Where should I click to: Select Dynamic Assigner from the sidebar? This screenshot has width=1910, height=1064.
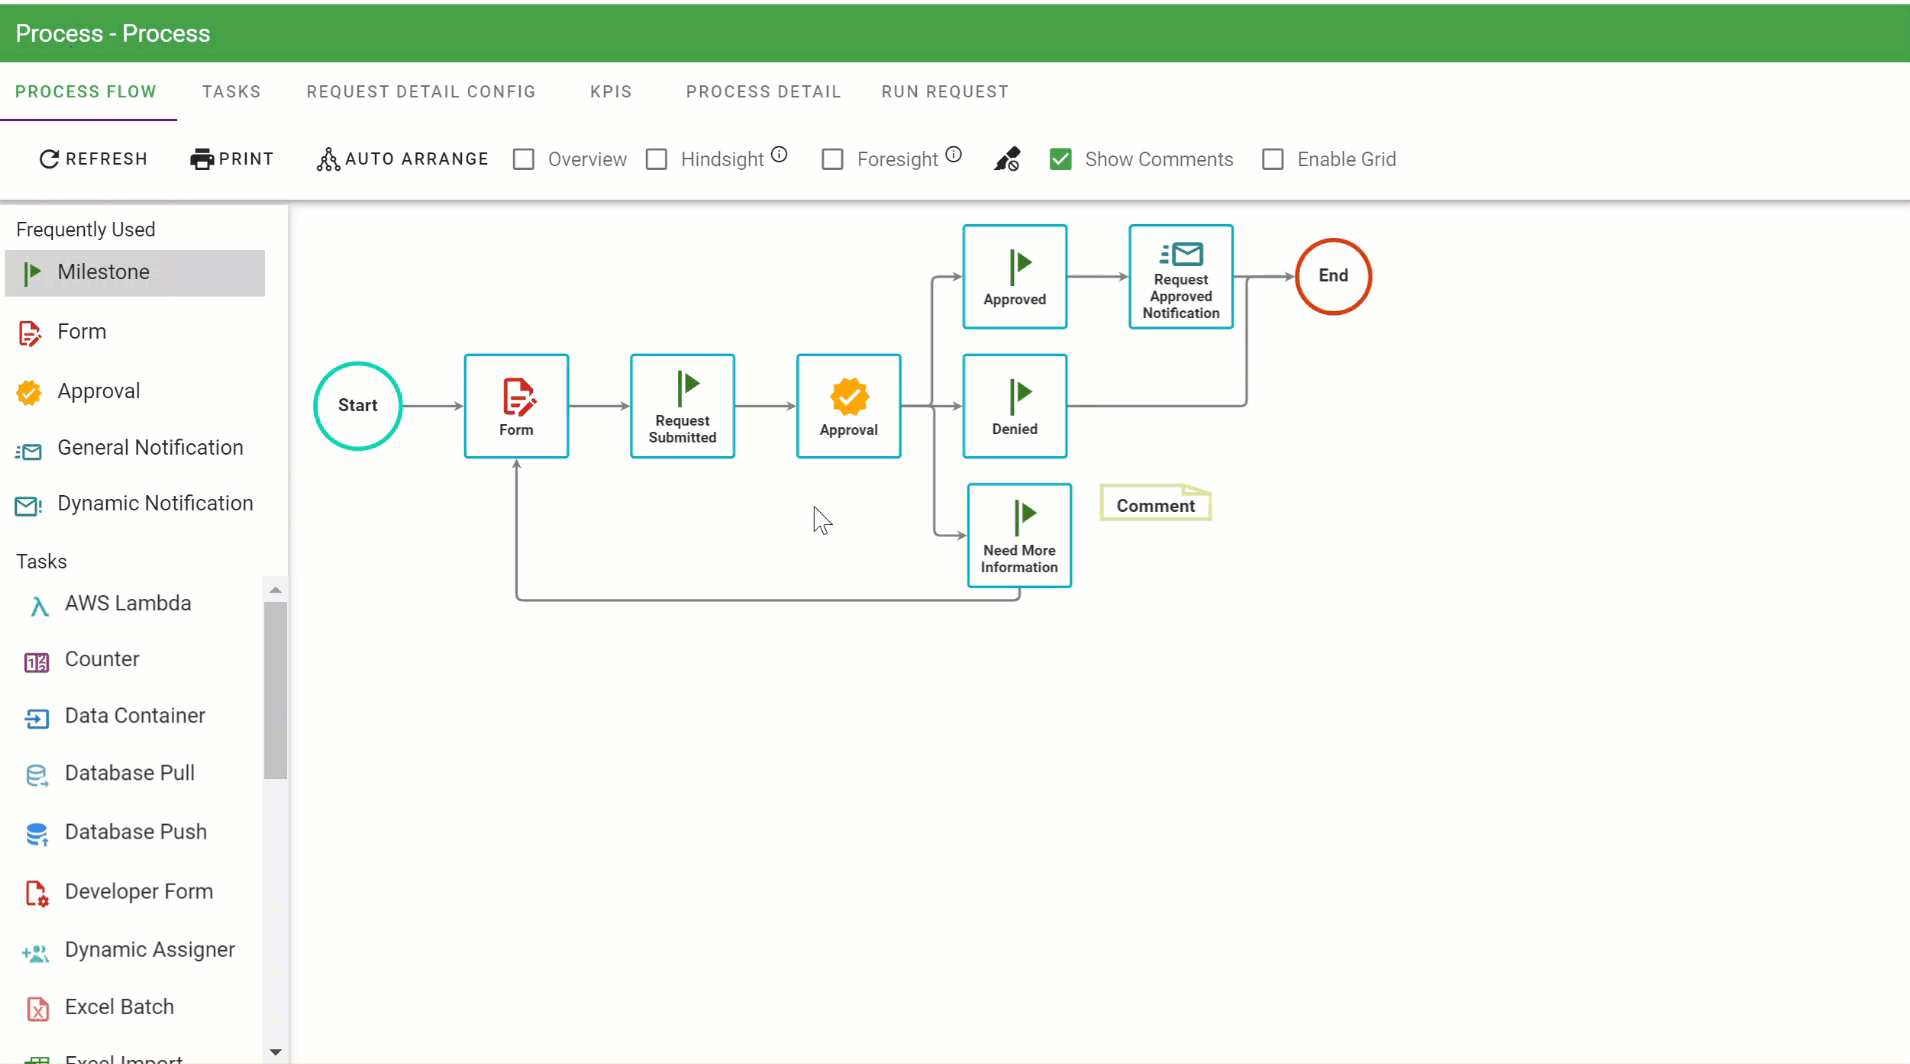tap(149, 950)
